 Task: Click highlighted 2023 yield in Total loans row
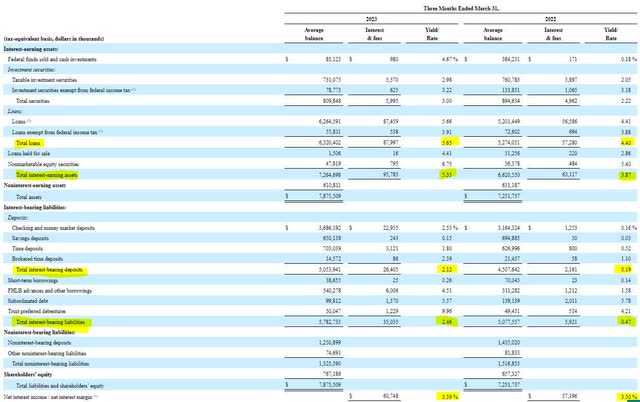(x=447, y=143)
